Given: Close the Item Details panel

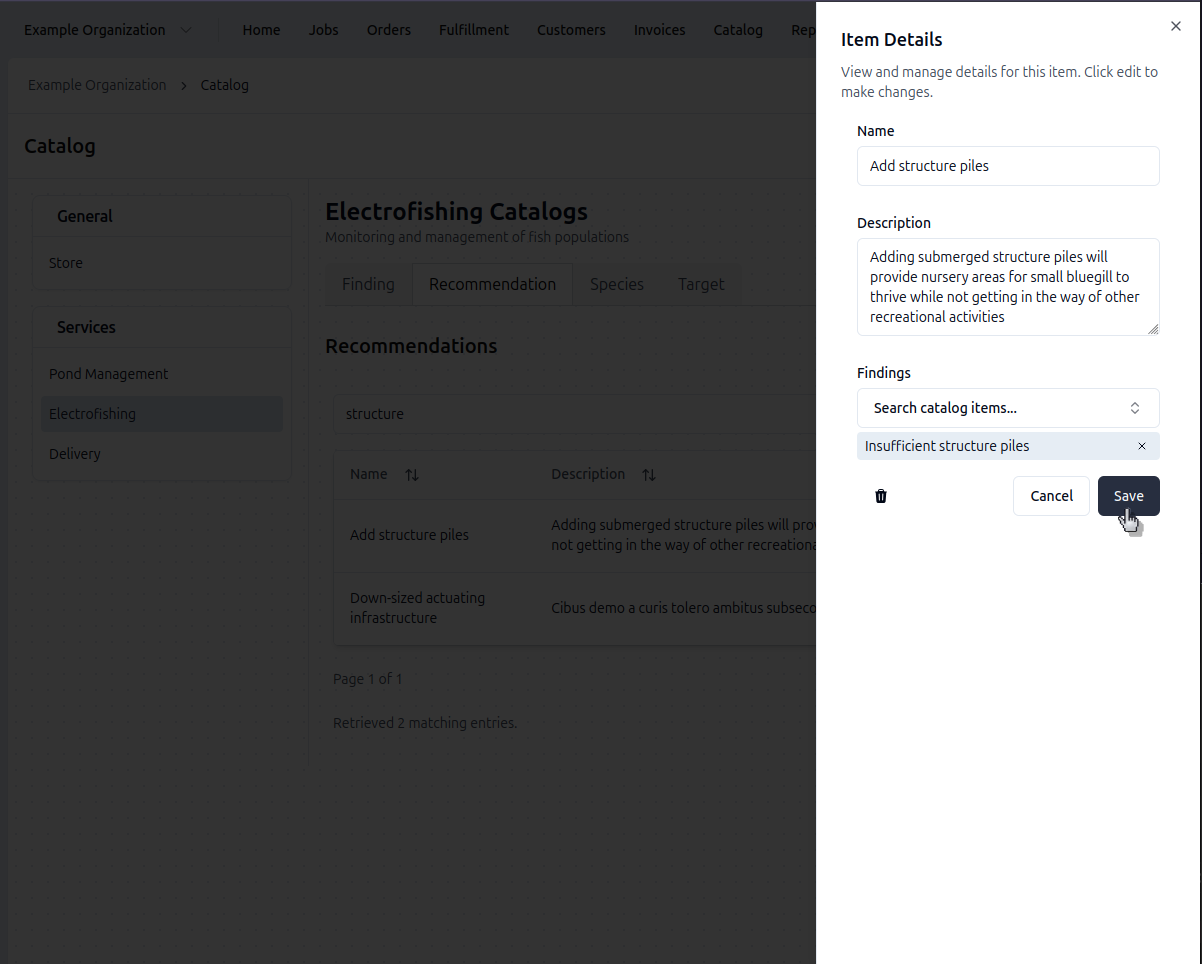Looking at the screenshot, I should [x=1176, y=27].
